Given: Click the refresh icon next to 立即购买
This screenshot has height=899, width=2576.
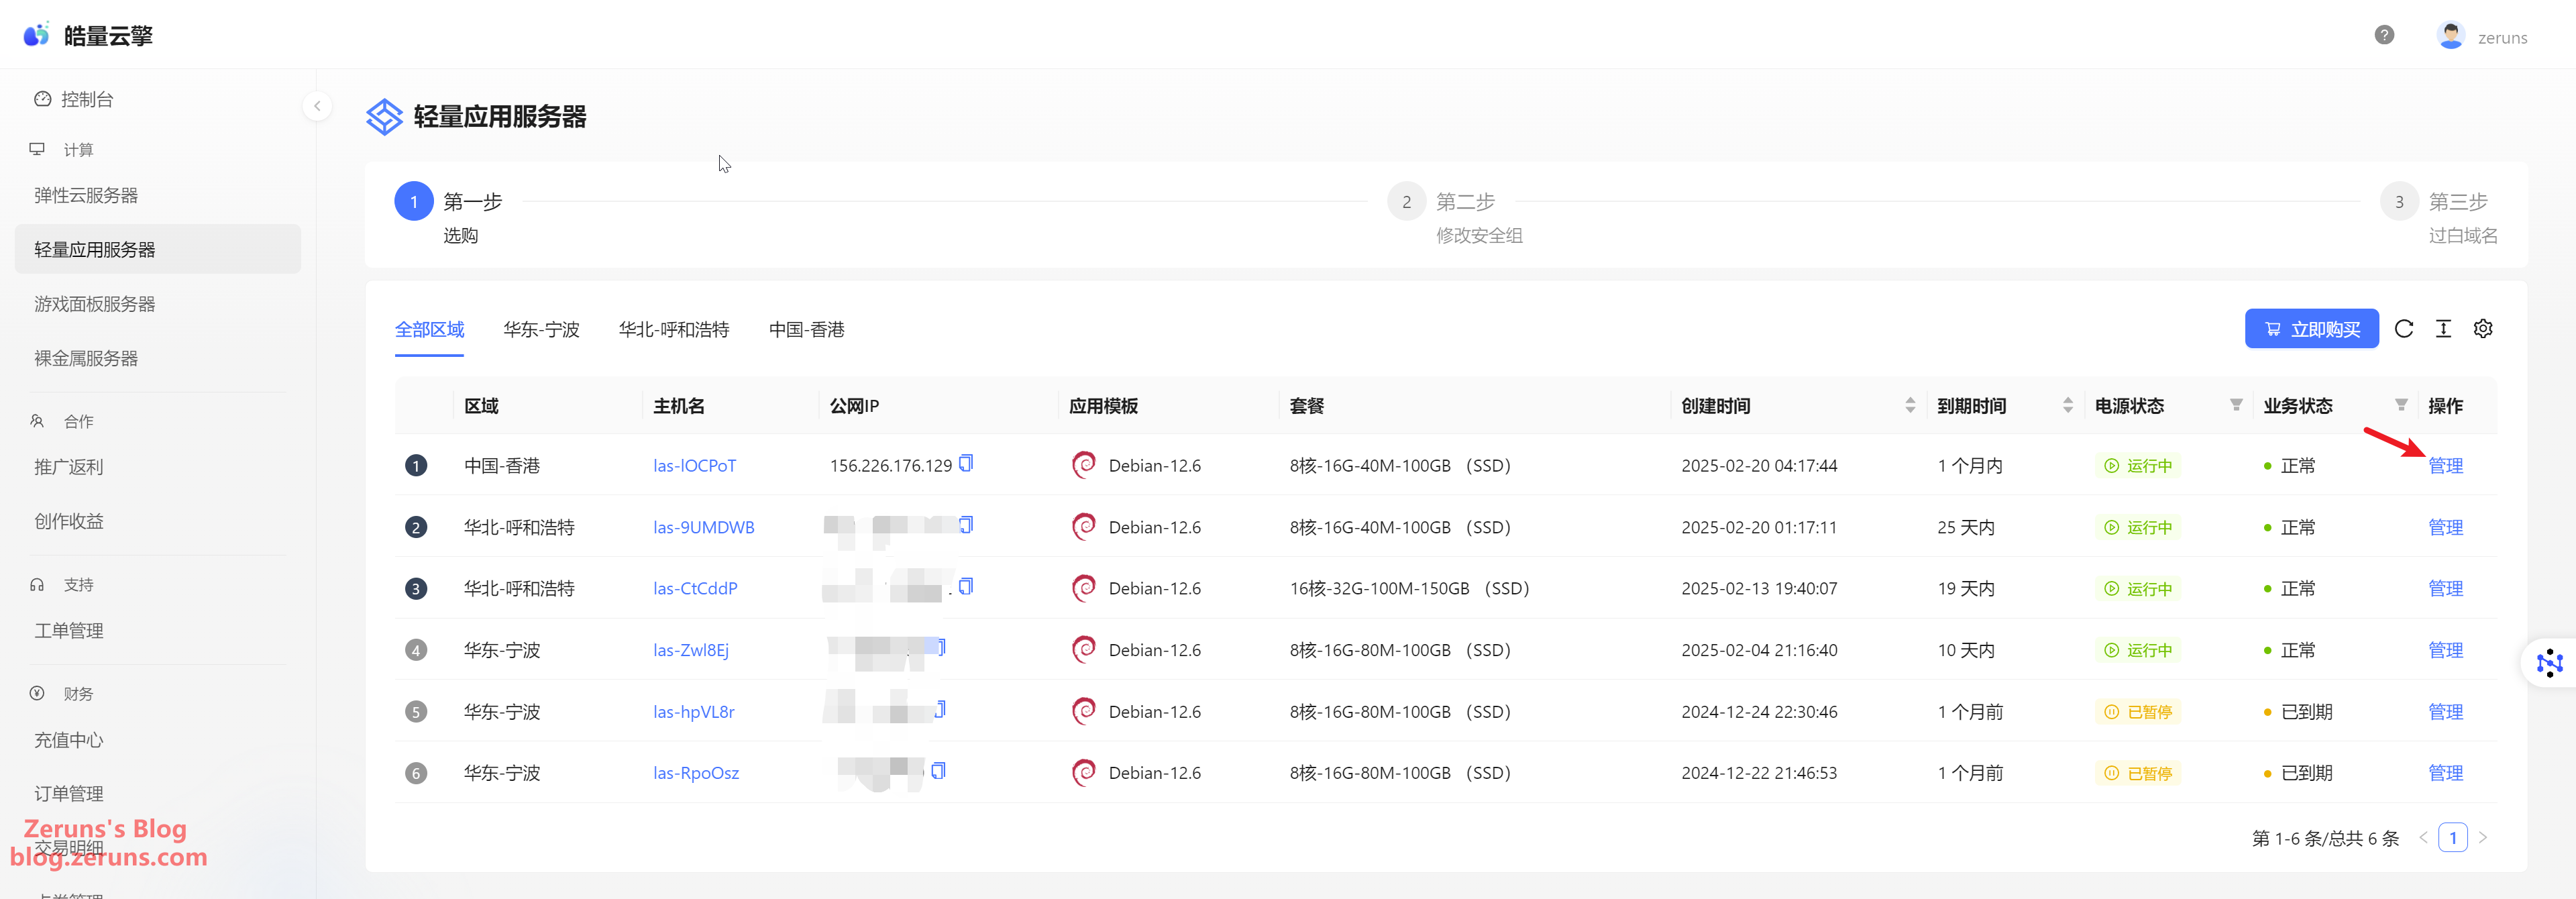Looking at the screenshot, I should click(2404, 329).
